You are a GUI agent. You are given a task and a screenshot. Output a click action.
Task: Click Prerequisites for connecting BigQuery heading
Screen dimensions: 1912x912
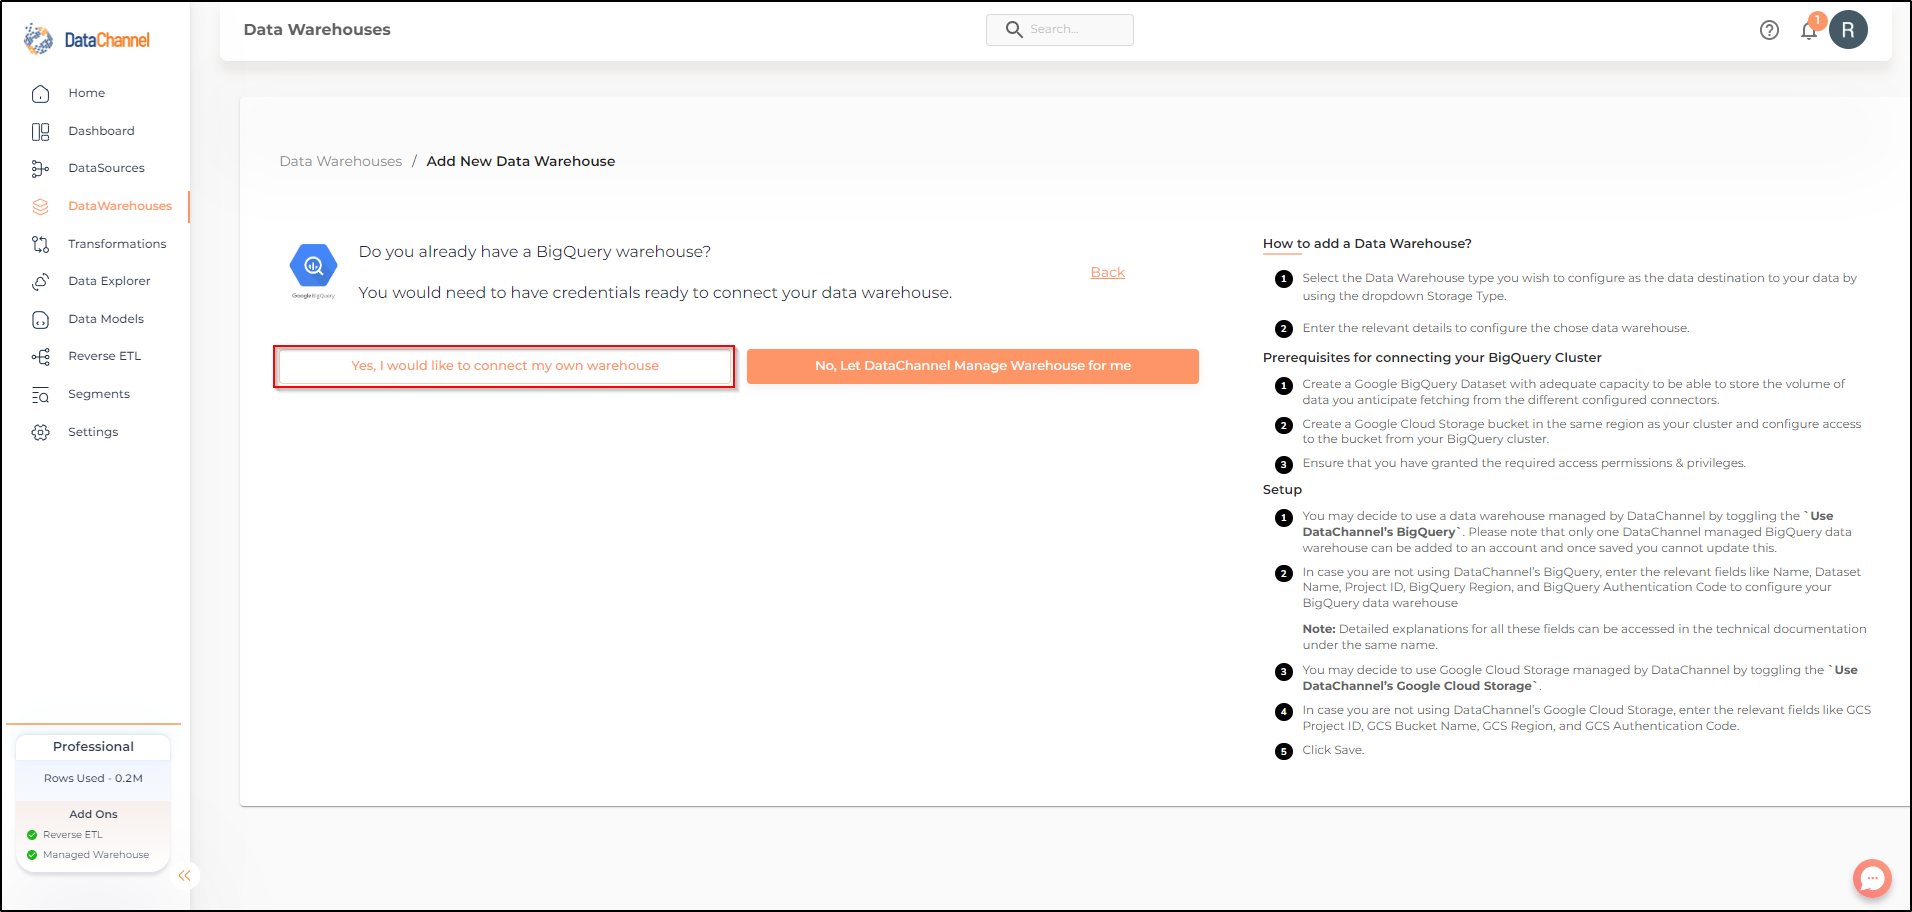click(1432, 358)
